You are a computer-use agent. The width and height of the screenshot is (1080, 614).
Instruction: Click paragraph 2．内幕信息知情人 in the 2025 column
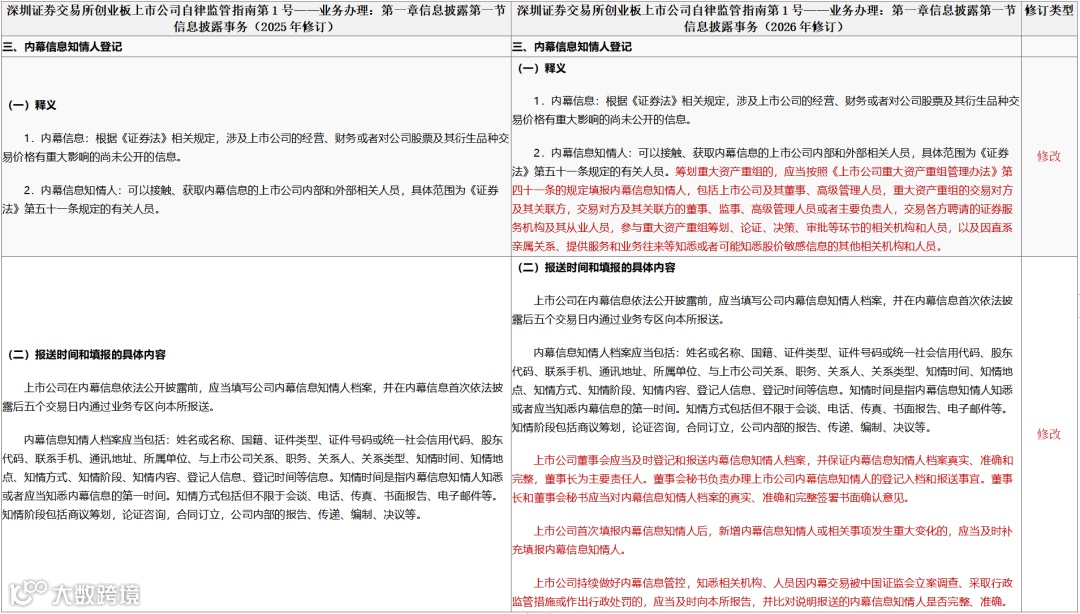251,199
